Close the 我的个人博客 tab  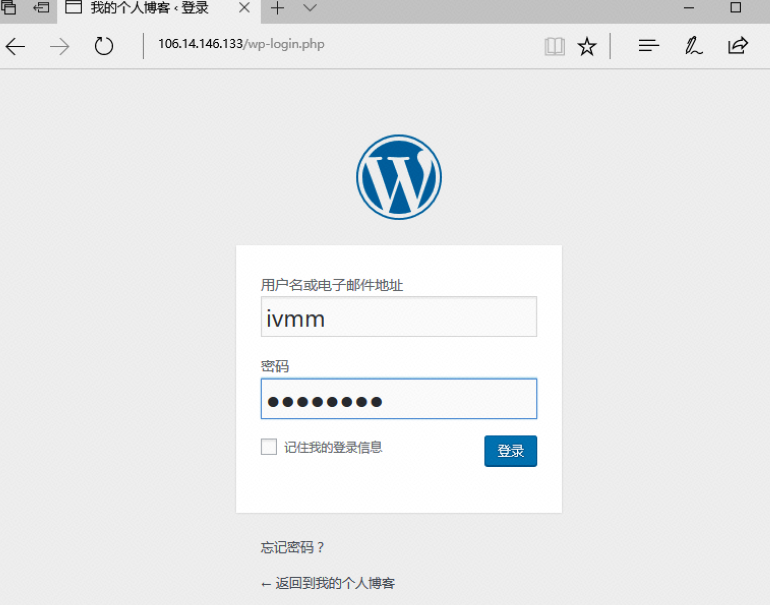[x=244, y=8]
